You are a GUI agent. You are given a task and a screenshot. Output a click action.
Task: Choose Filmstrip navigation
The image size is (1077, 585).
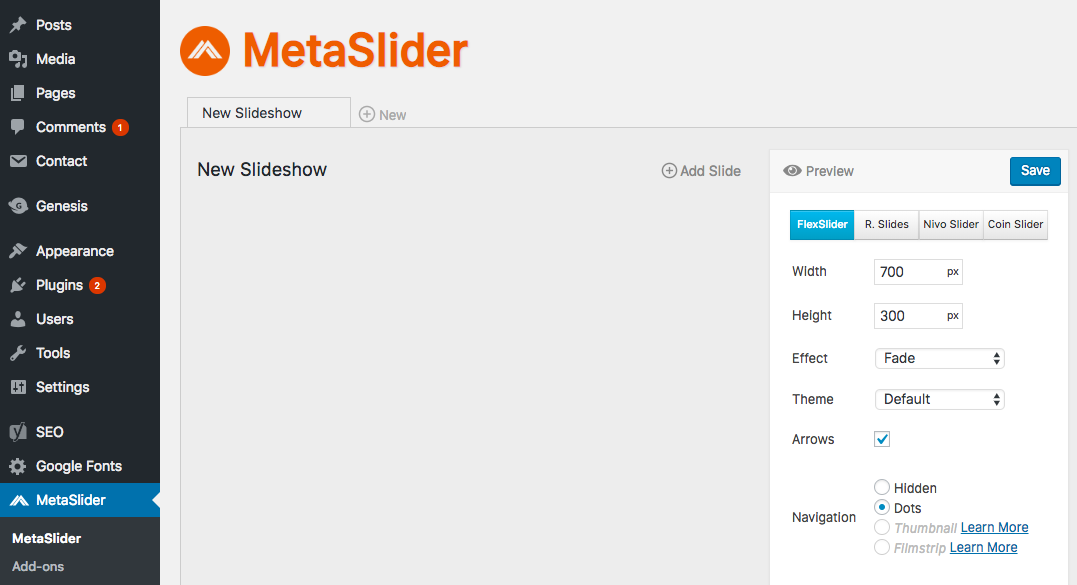(881, 547)
